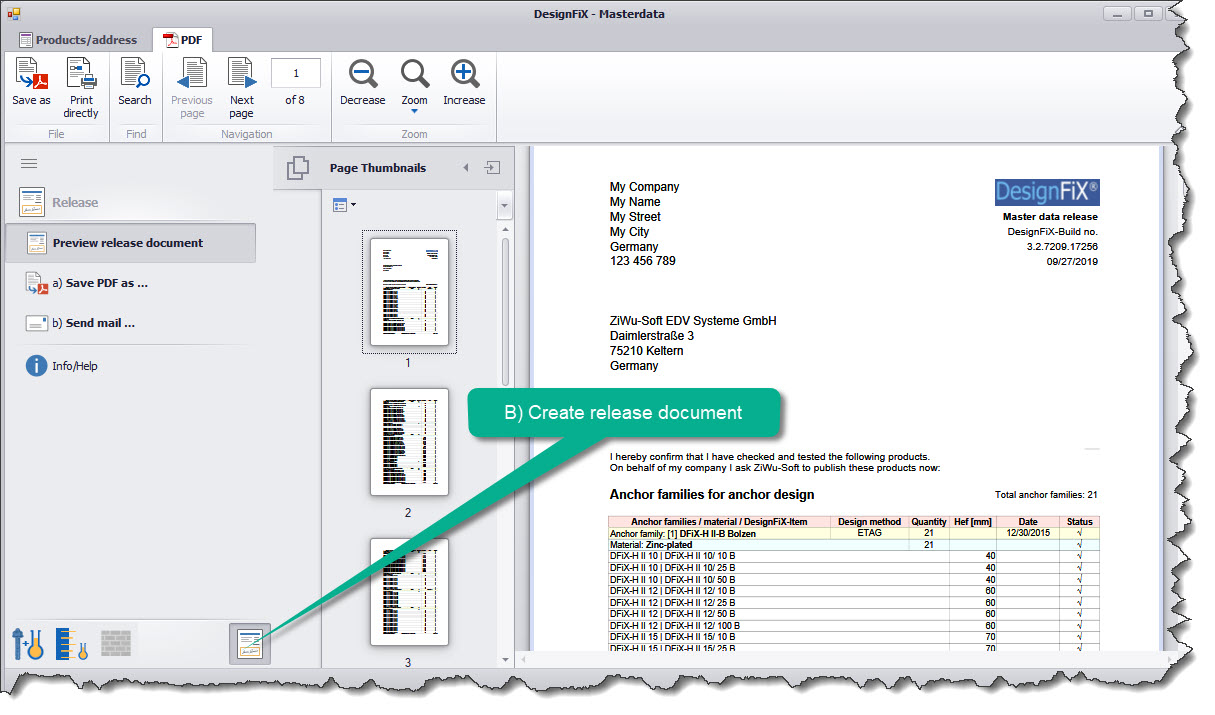Click 'Anchor families for anchor design' heading
1215x715 pixels.
click(x=712, y=494)
